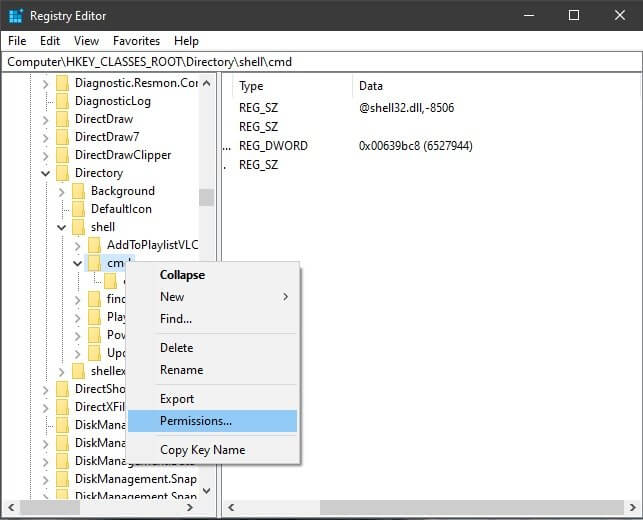The image size is (643, 520).
Task: Expand the DirectDrawClipper key
Action: (46, 155)
